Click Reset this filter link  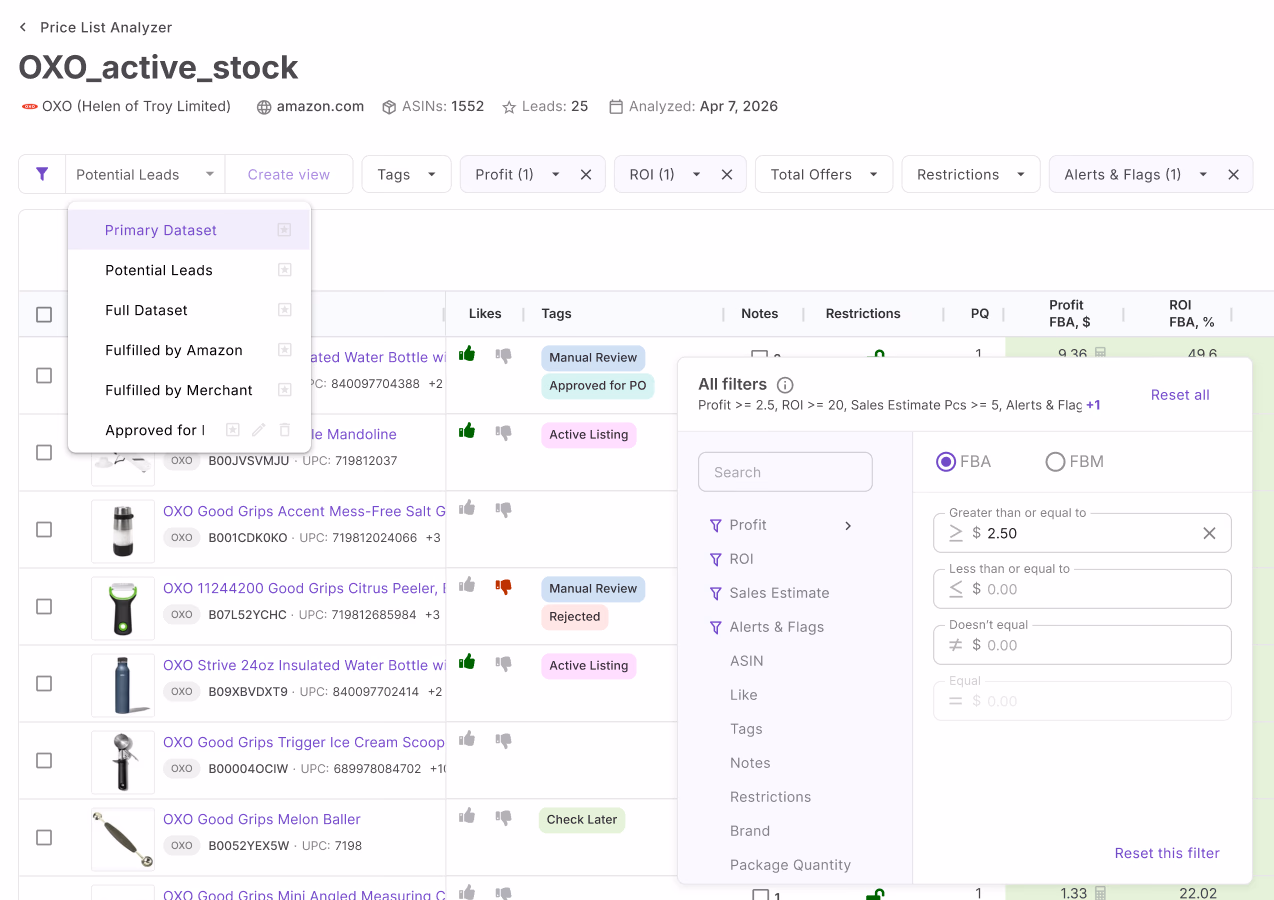[1167, 853]
